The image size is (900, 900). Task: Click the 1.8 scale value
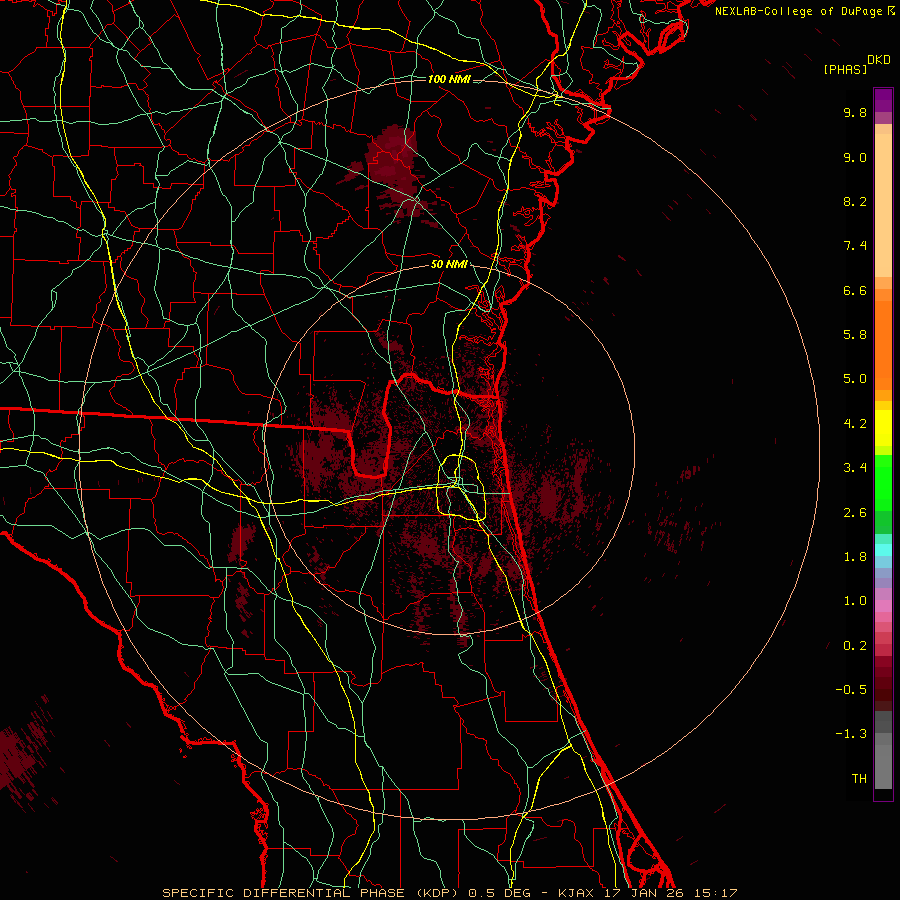coord(855,557)
